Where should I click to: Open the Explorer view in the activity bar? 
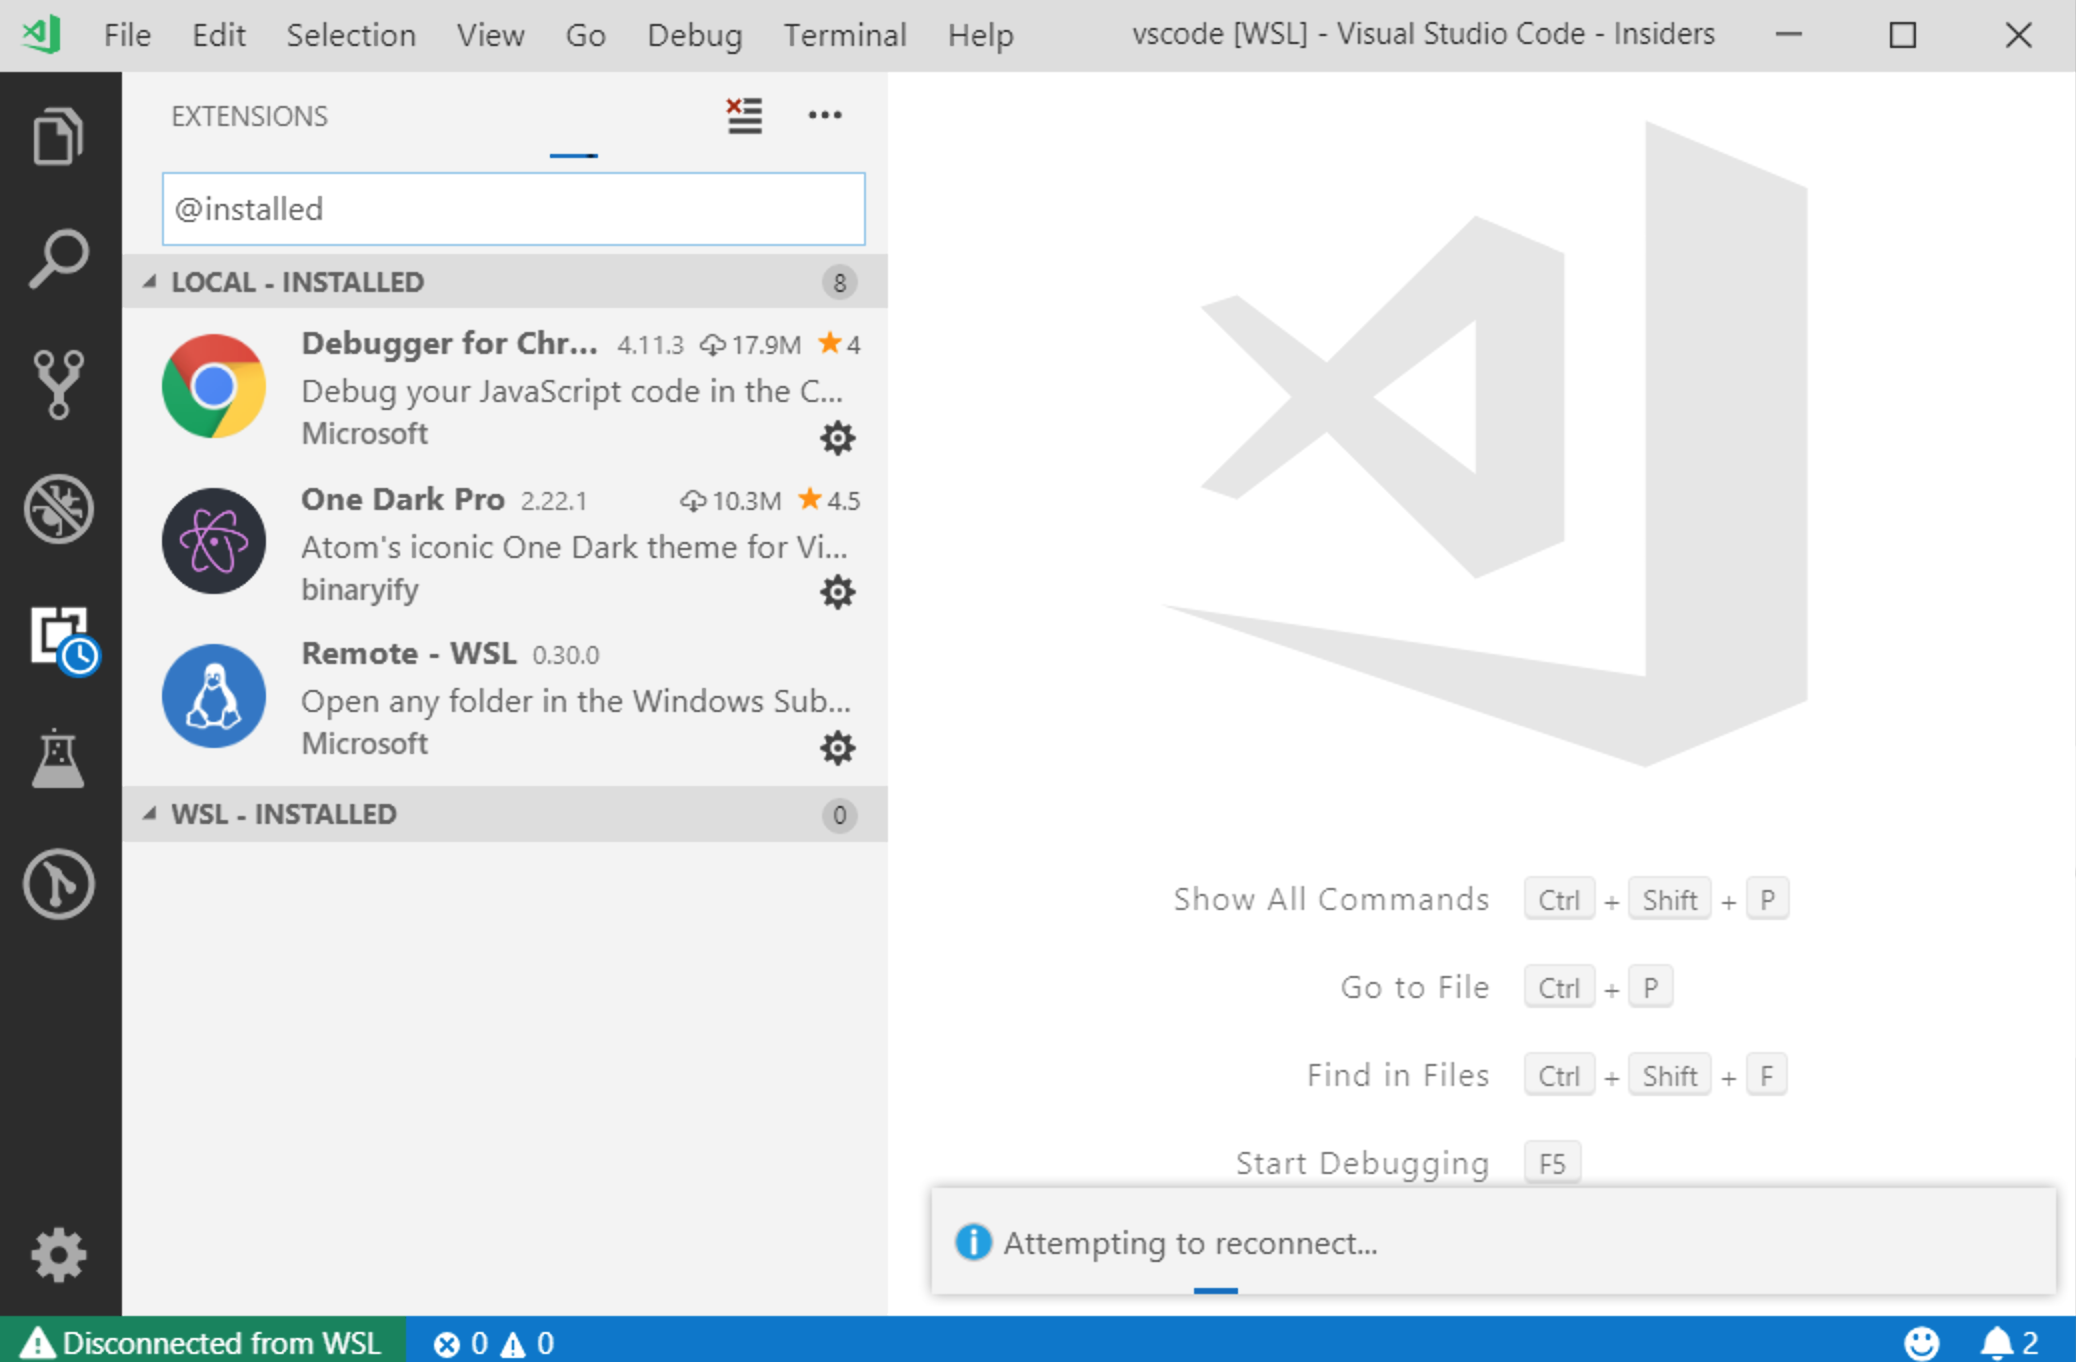click(x=58, y=135)
